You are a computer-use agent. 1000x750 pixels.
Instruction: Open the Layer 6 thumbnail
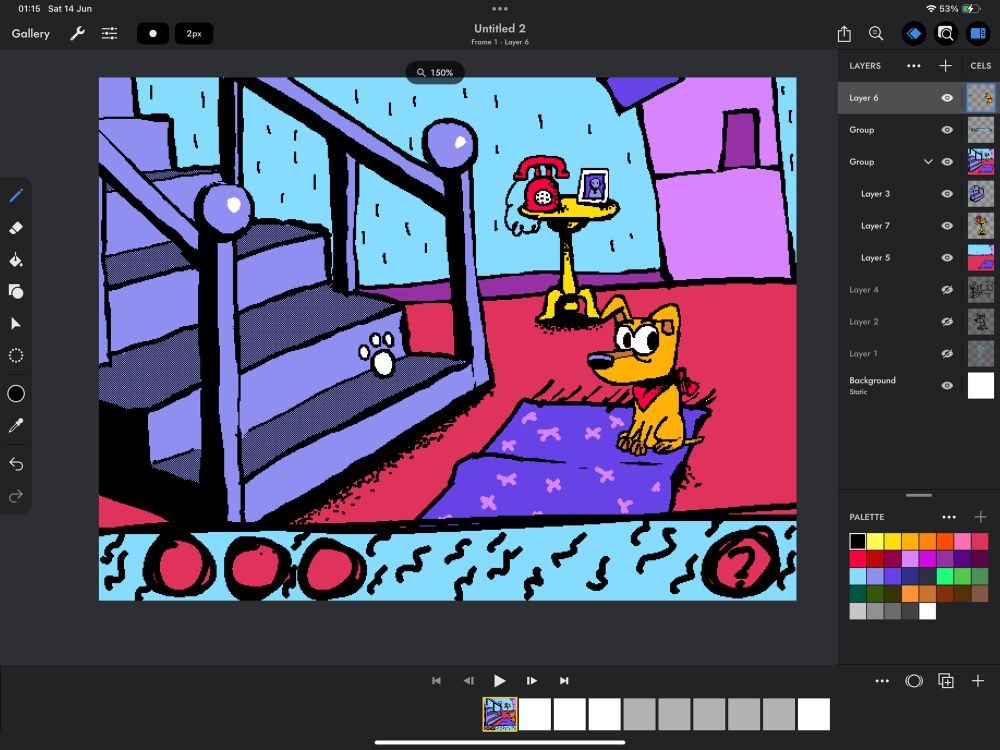tap(980, 98)
